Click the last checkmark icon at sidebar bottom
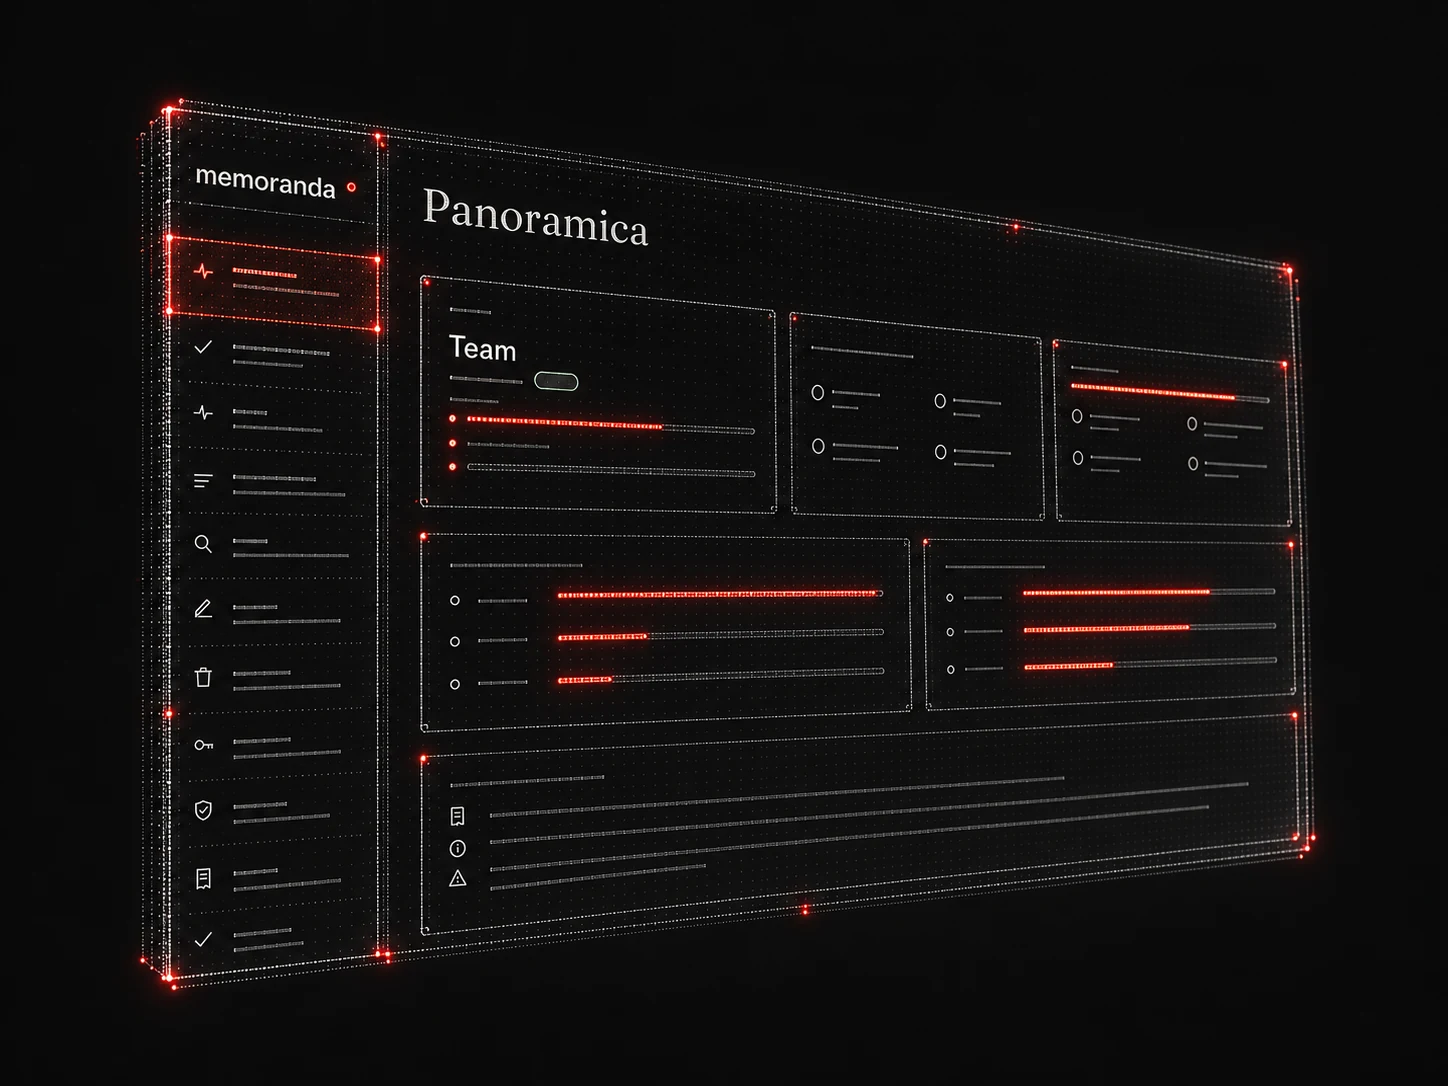 (x=203, y=939)
